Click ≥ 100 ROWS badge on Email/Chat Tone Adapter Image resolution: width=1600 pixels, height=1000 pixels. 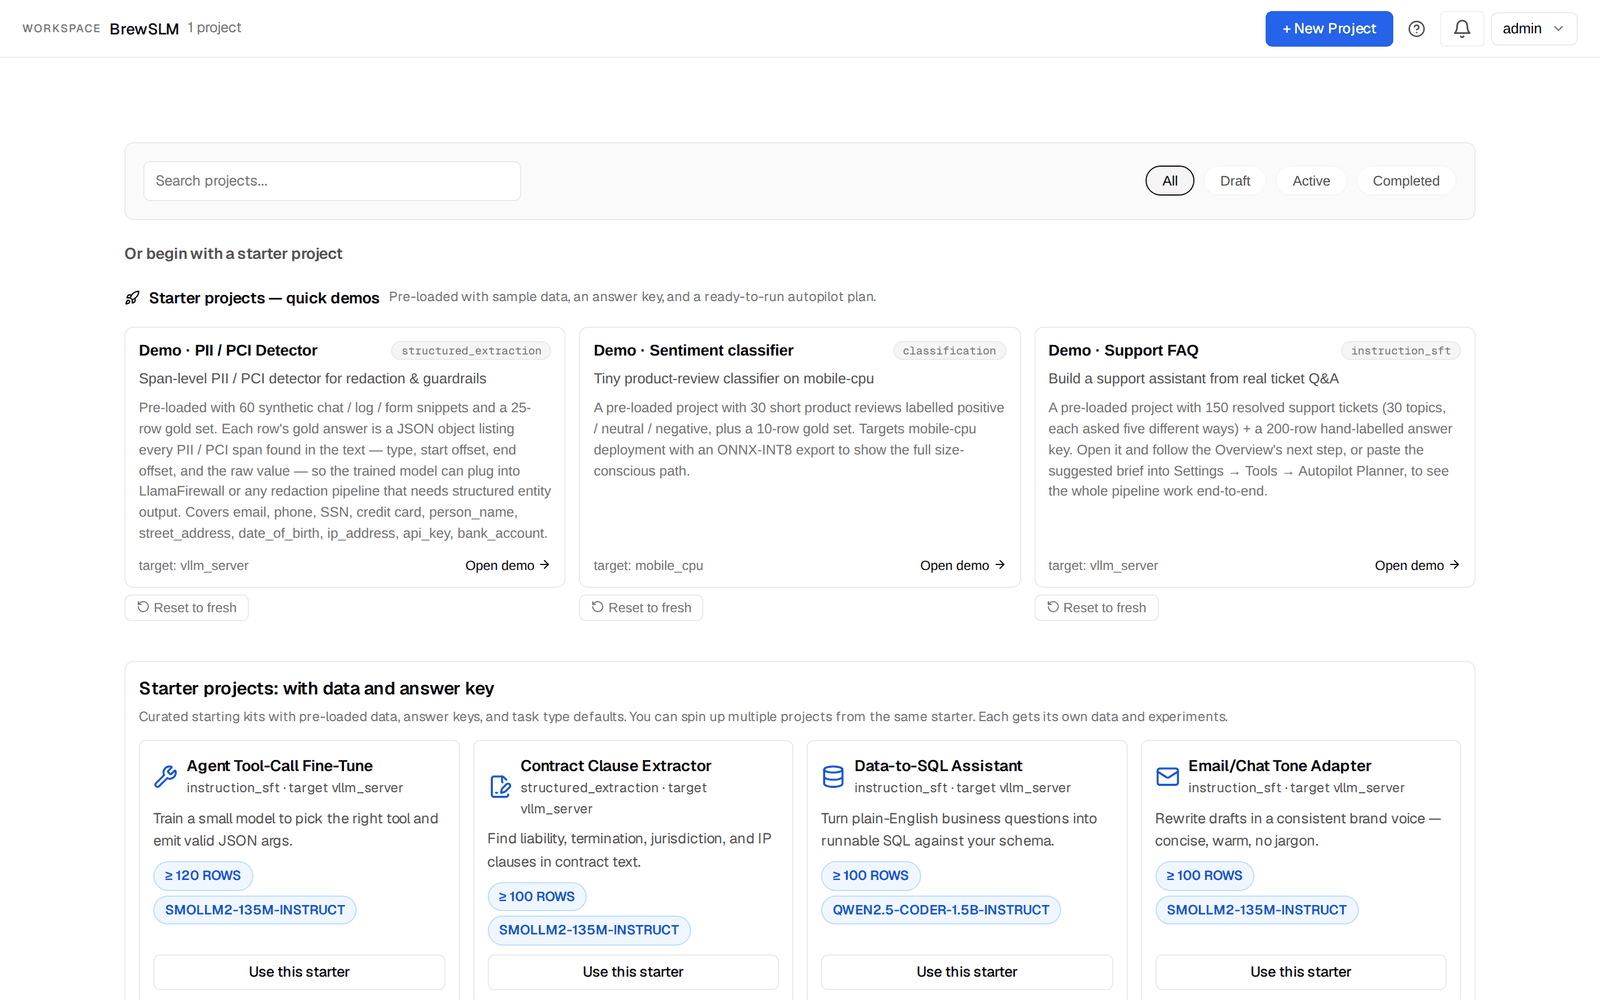pyautogui.click(x=1205, y=876)
